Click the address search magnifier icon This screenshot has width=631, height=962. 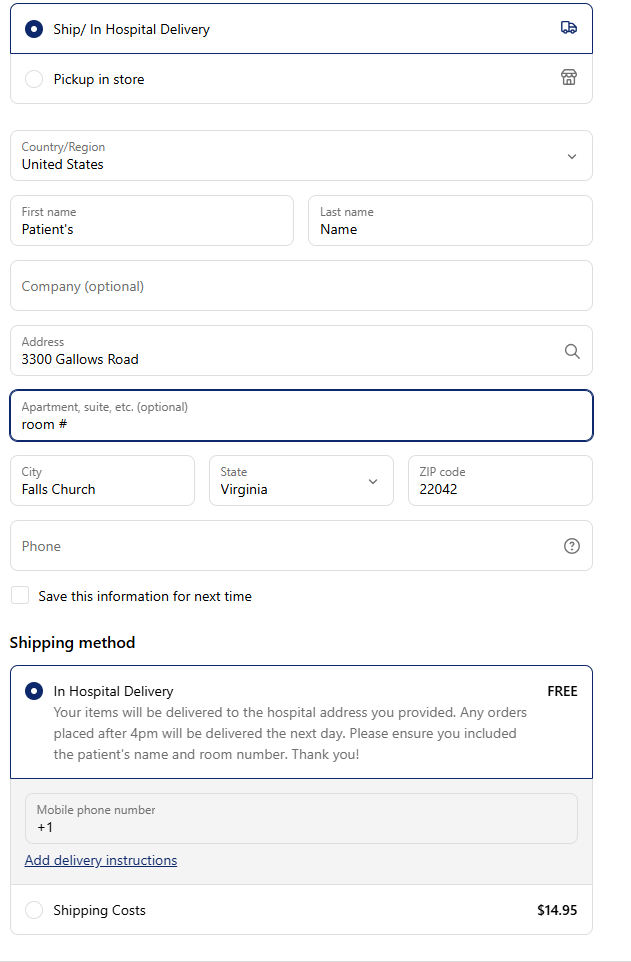(571, 351)
